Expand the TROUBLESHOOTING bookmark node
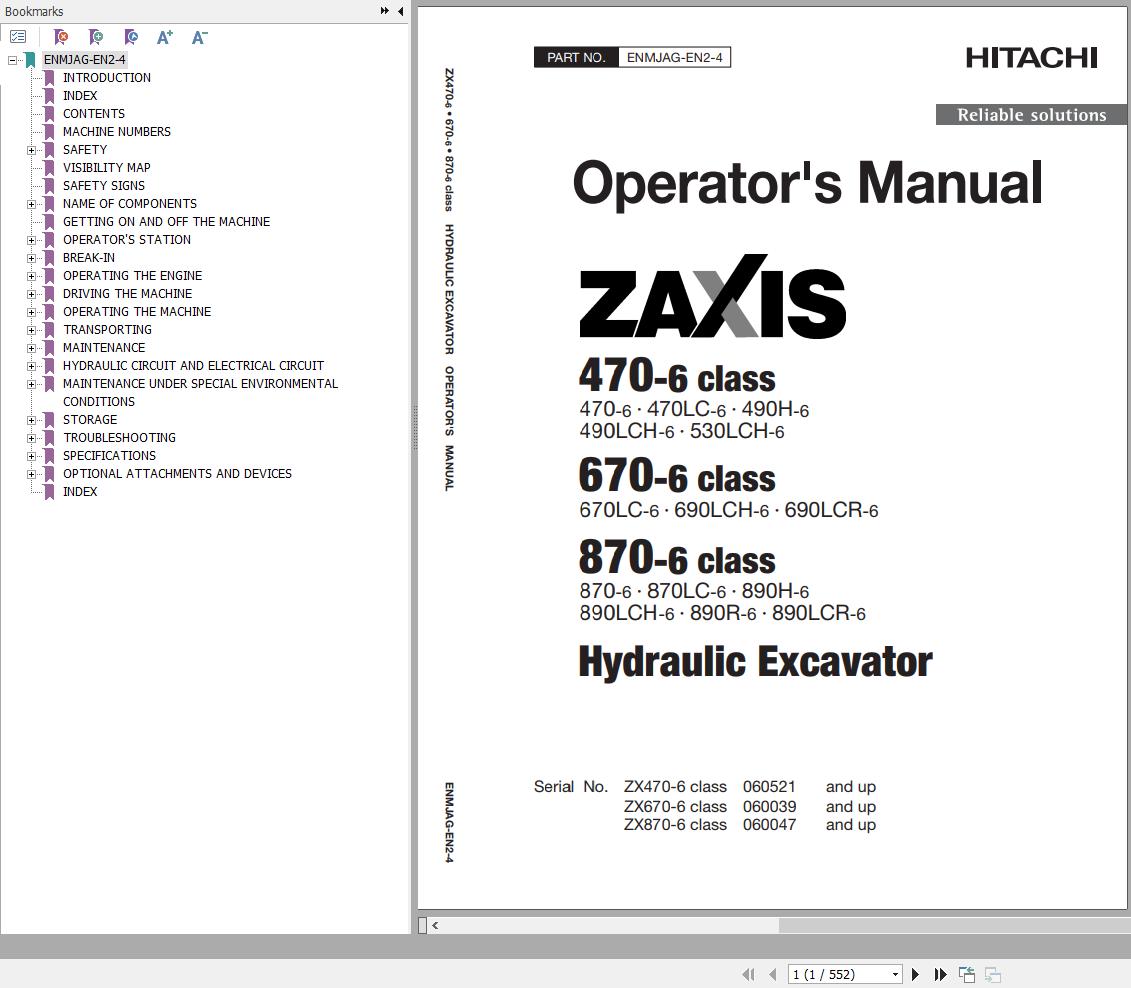 click(31, 438)
